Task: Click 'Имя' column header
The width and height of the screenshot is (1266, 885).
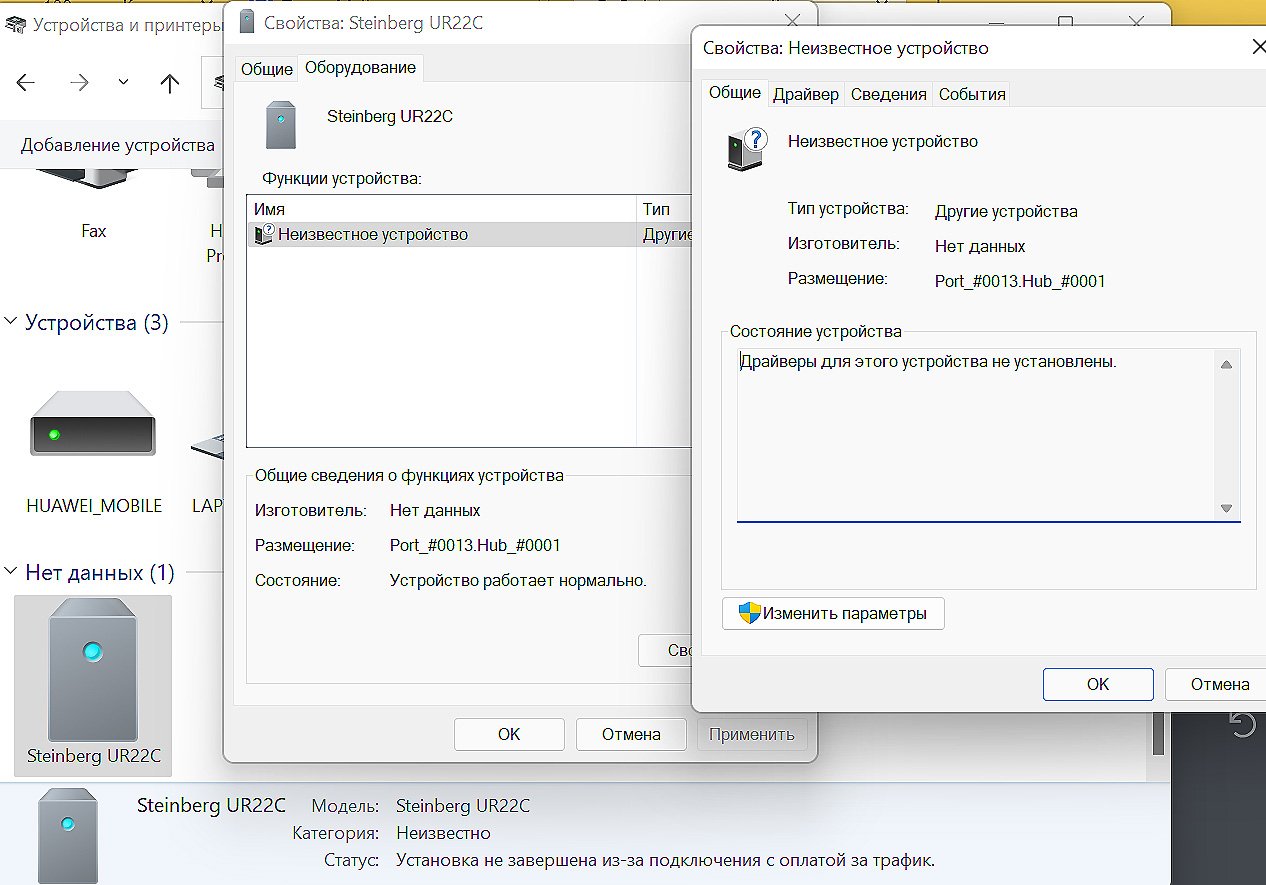Action: tap(442, 209)
